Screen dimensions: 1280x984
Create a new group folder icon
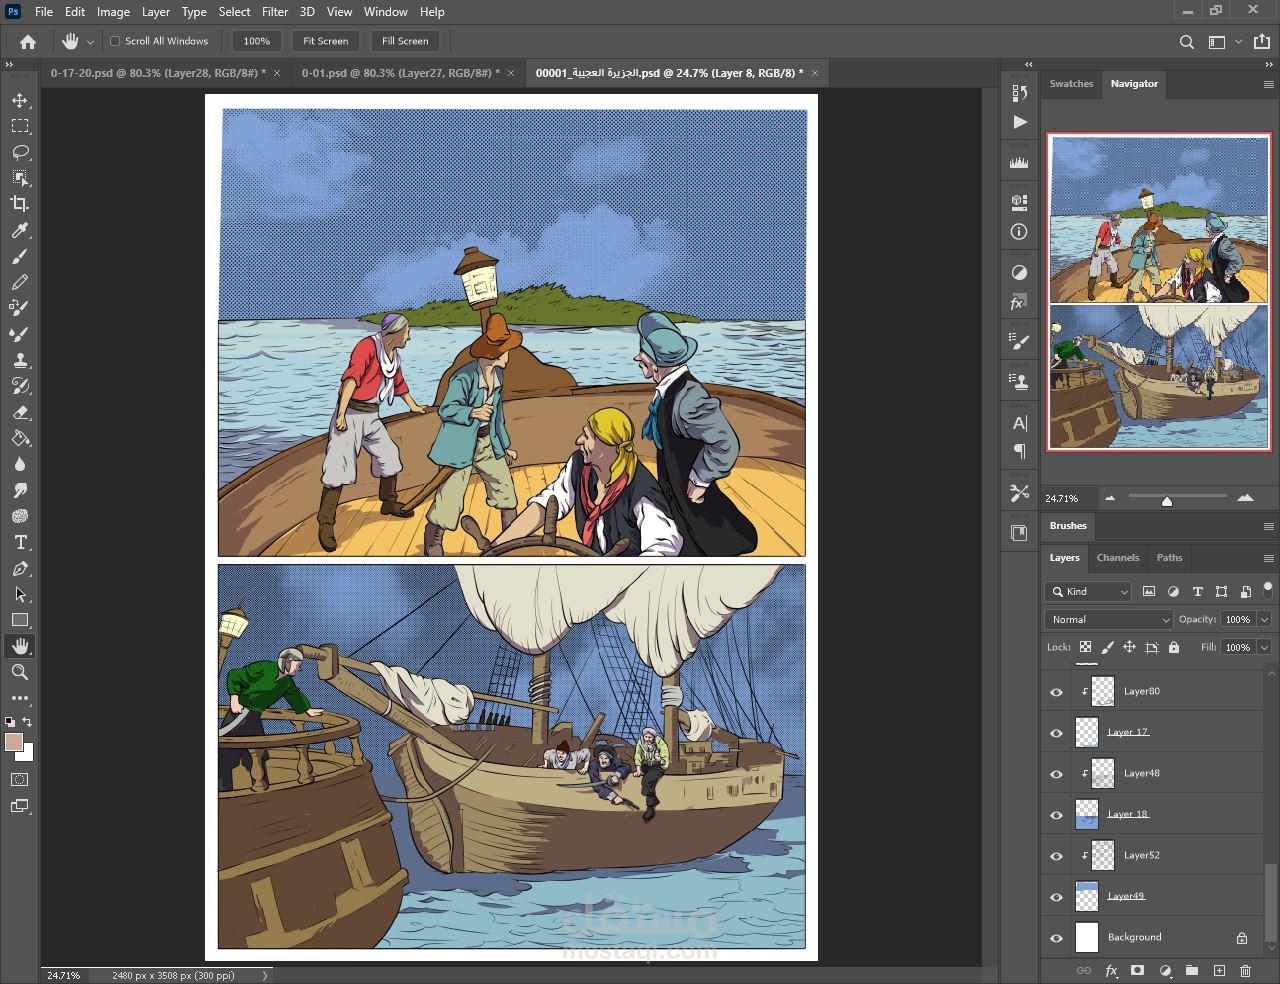[x=1191, y=970]
